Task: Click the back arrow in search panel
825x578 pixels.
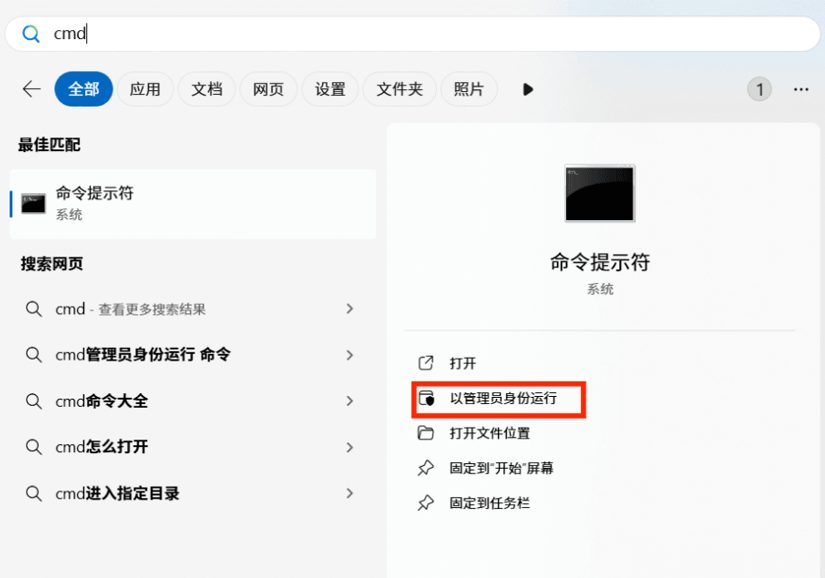Action: (x=31, y=89)
